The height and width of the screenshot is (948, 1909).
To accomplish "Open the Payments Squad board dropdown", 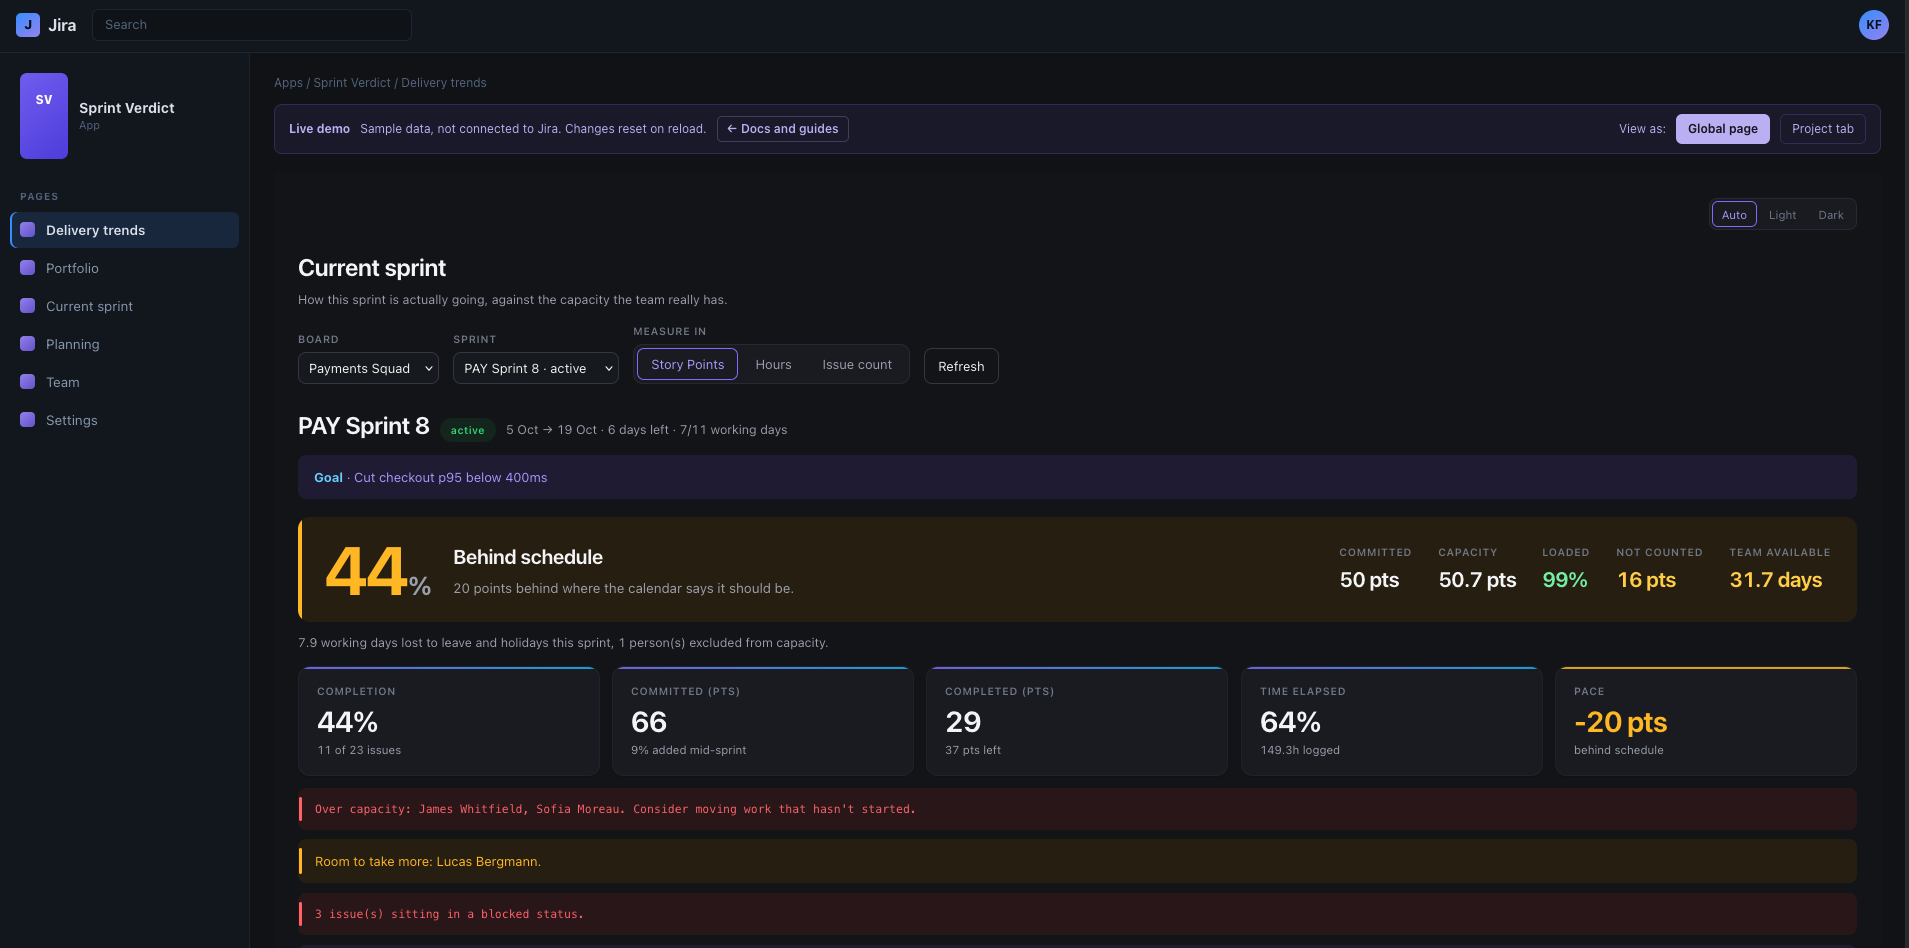I will pos(368,368).
